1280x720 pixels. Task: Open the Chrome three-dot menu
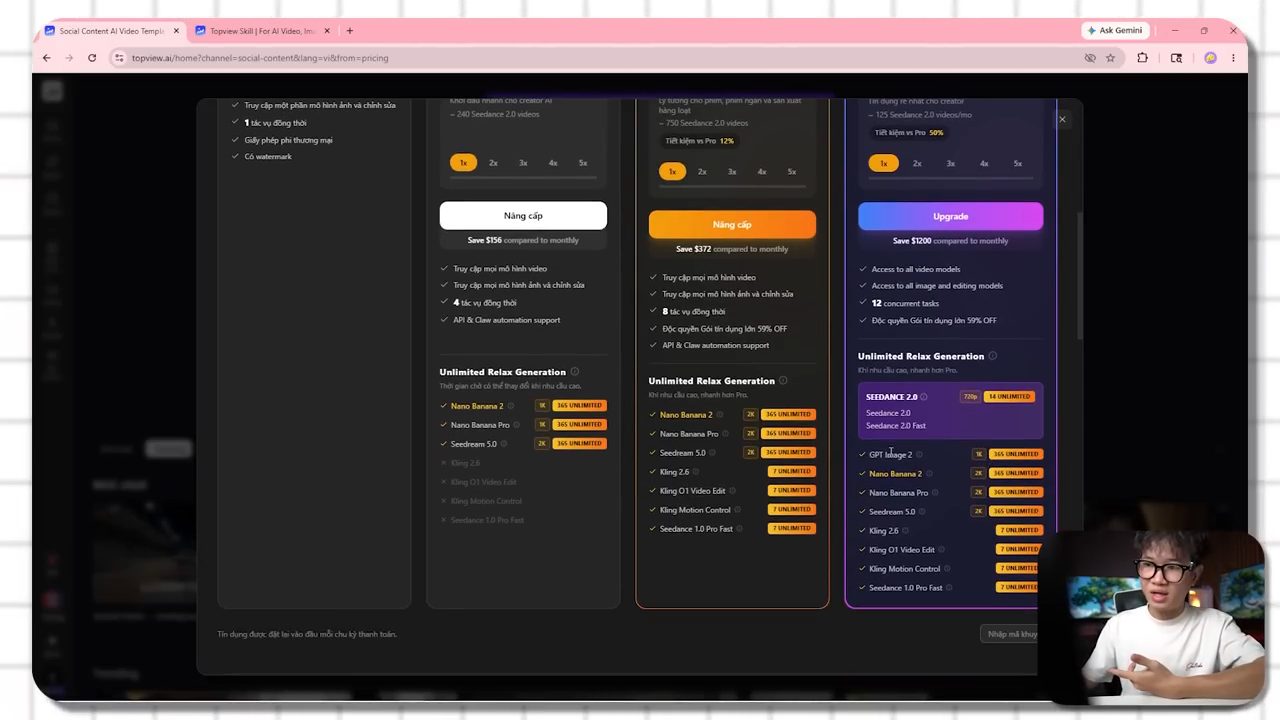coord(1233,58)
